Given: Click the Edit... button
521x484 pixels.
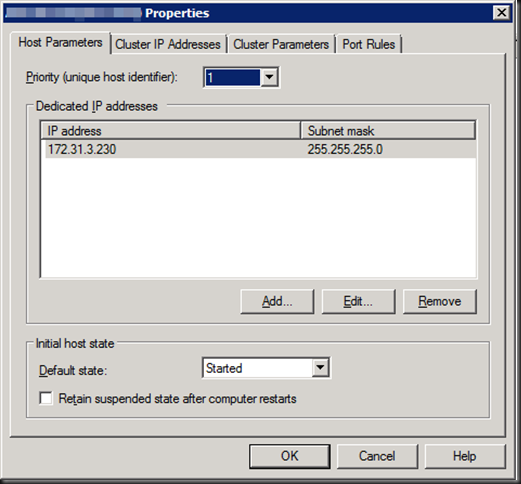Looking at the screenshot, I should click(358, 302).
